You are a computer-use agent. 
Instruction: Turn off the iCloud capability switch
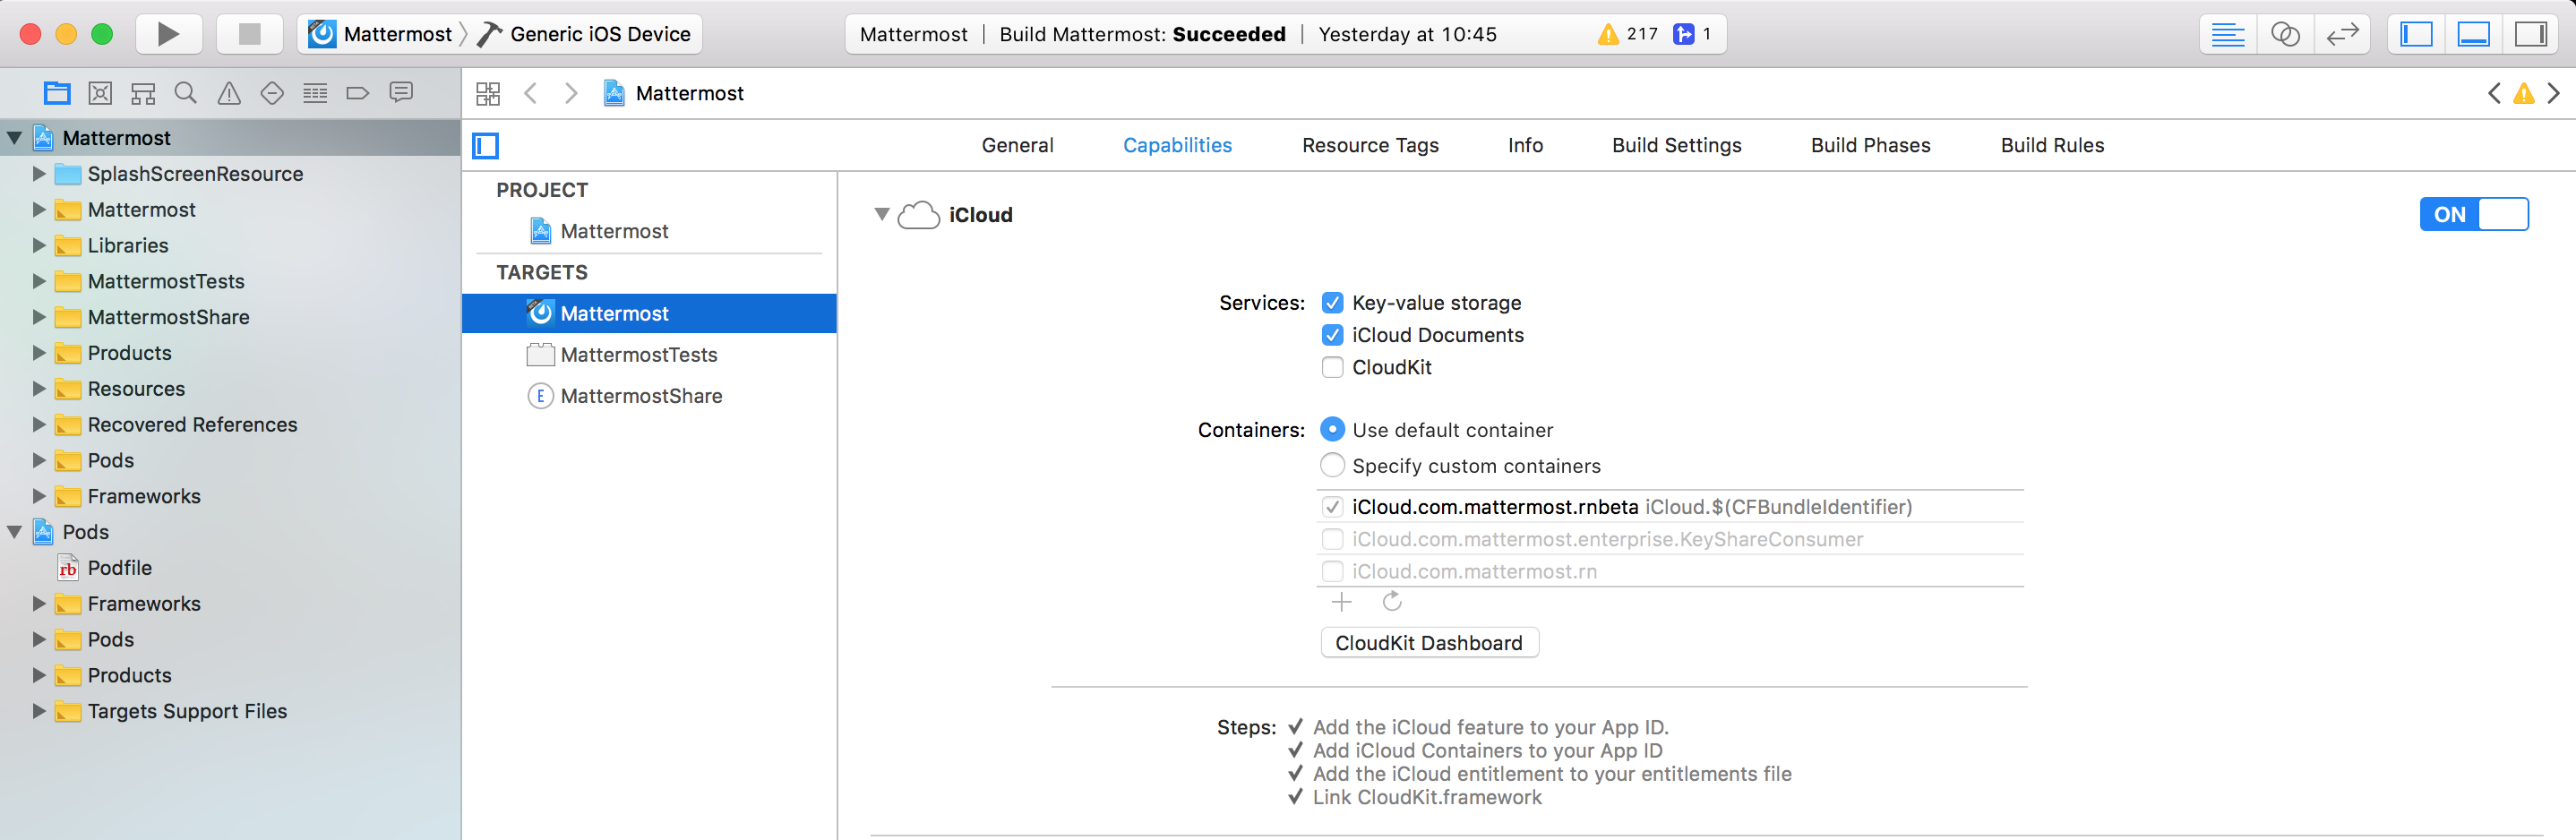click(2473, 214)
